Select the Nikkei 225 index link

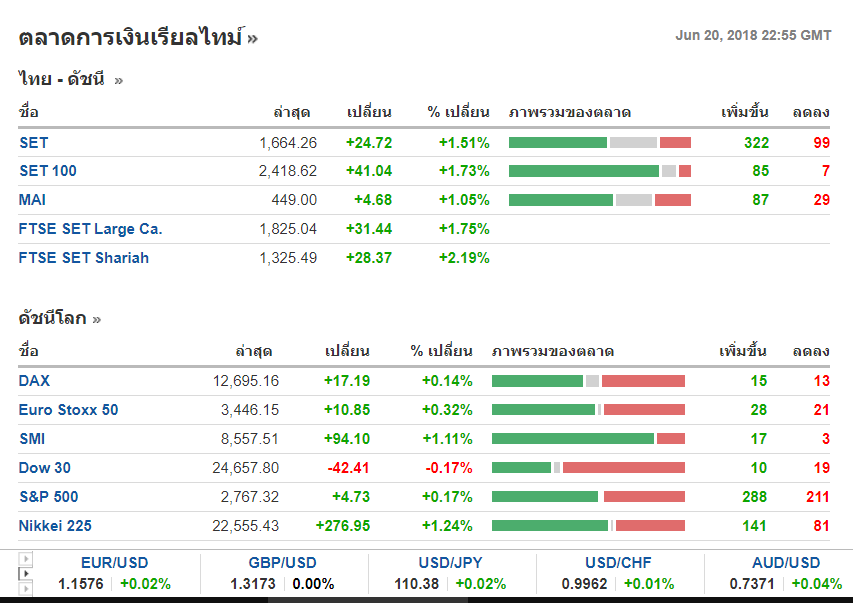[x=55, y=526]
